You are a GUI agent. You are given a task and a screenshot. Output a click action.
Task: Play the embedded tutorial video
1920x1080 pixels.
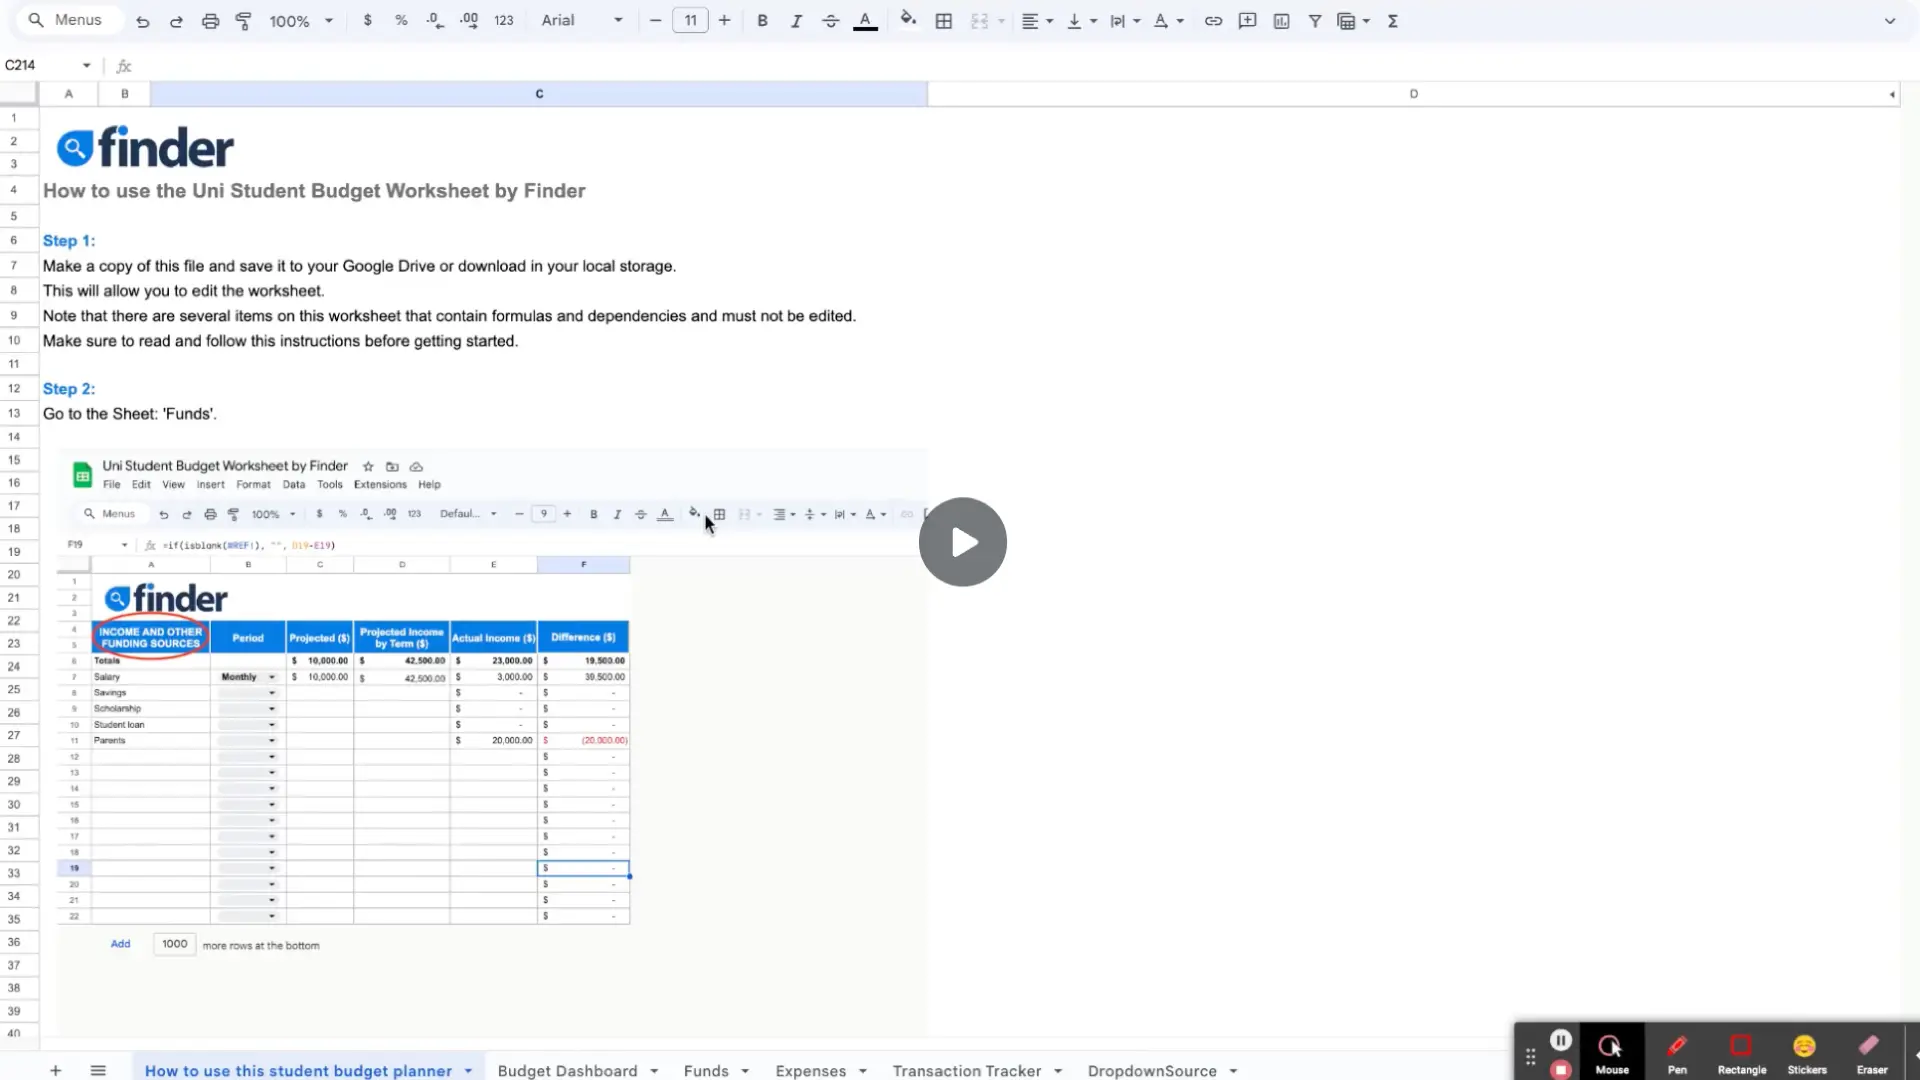coord(962,542)
